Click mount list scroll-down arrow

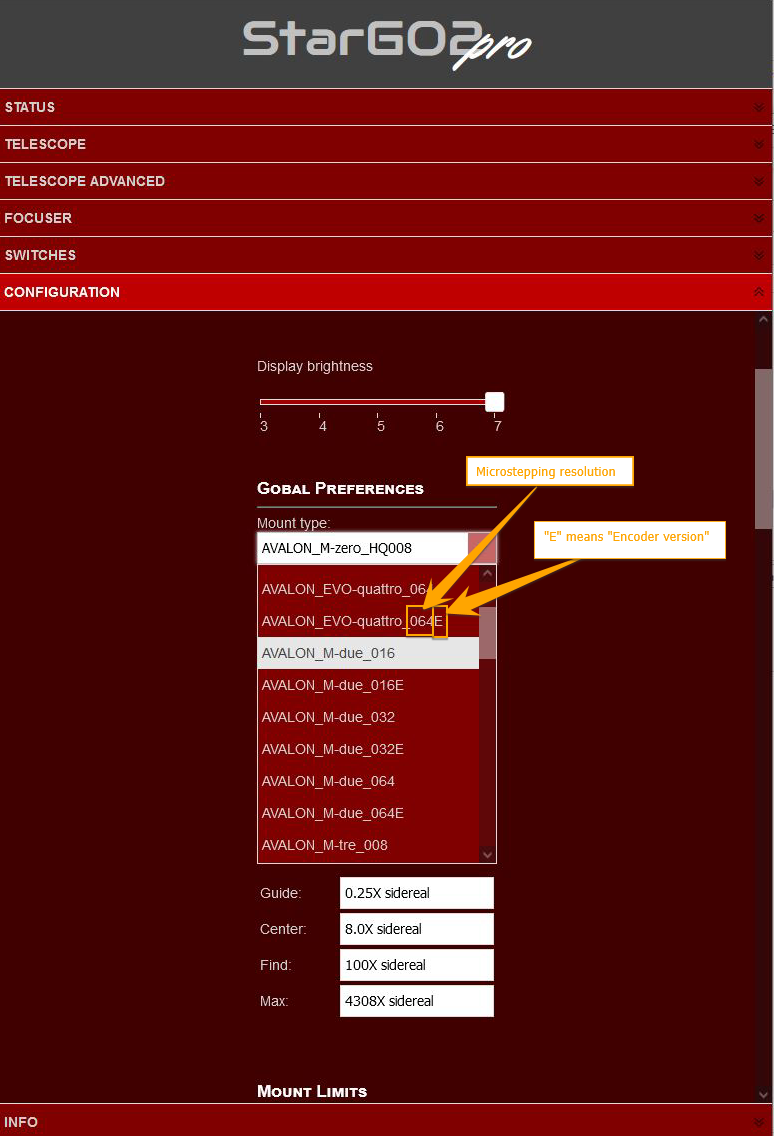click(x=488, y=855)
